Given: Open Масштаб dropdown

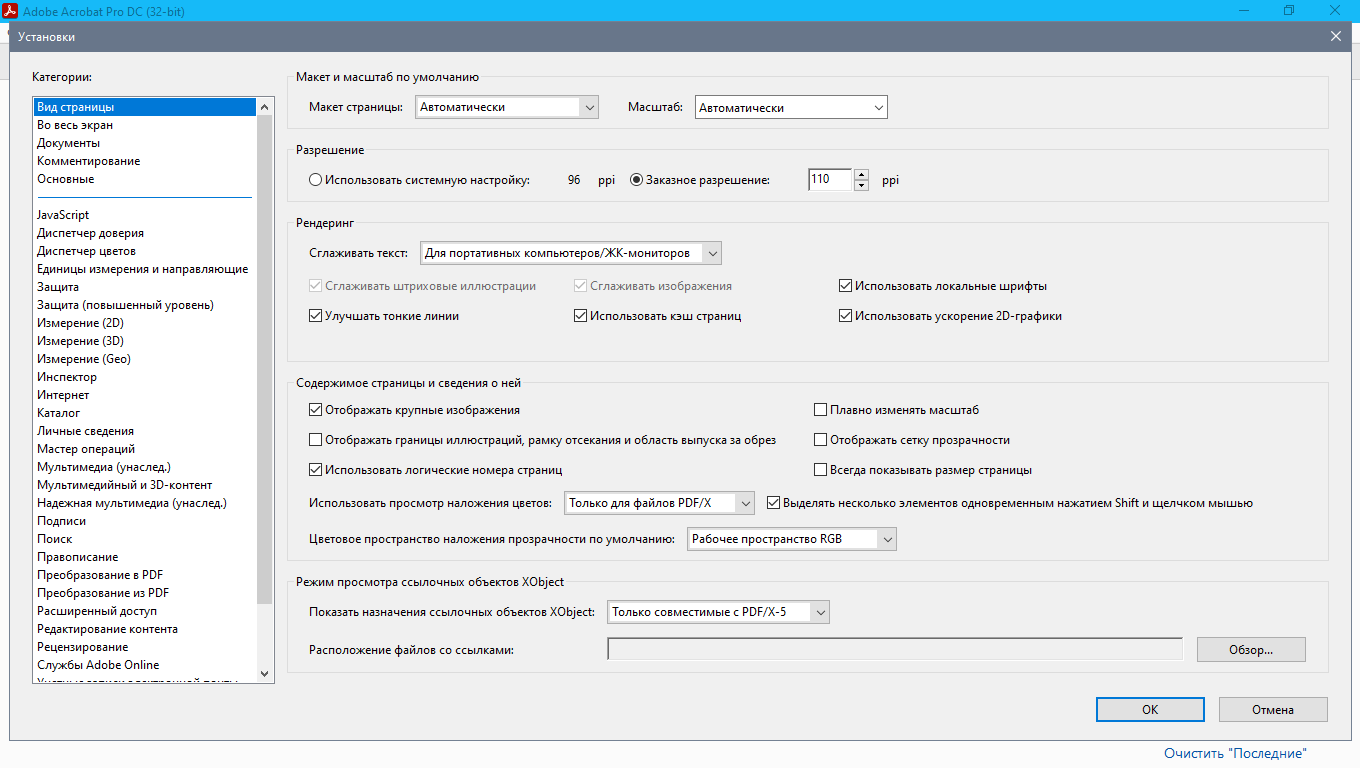Looking at the screenshot, I should 791,107.
